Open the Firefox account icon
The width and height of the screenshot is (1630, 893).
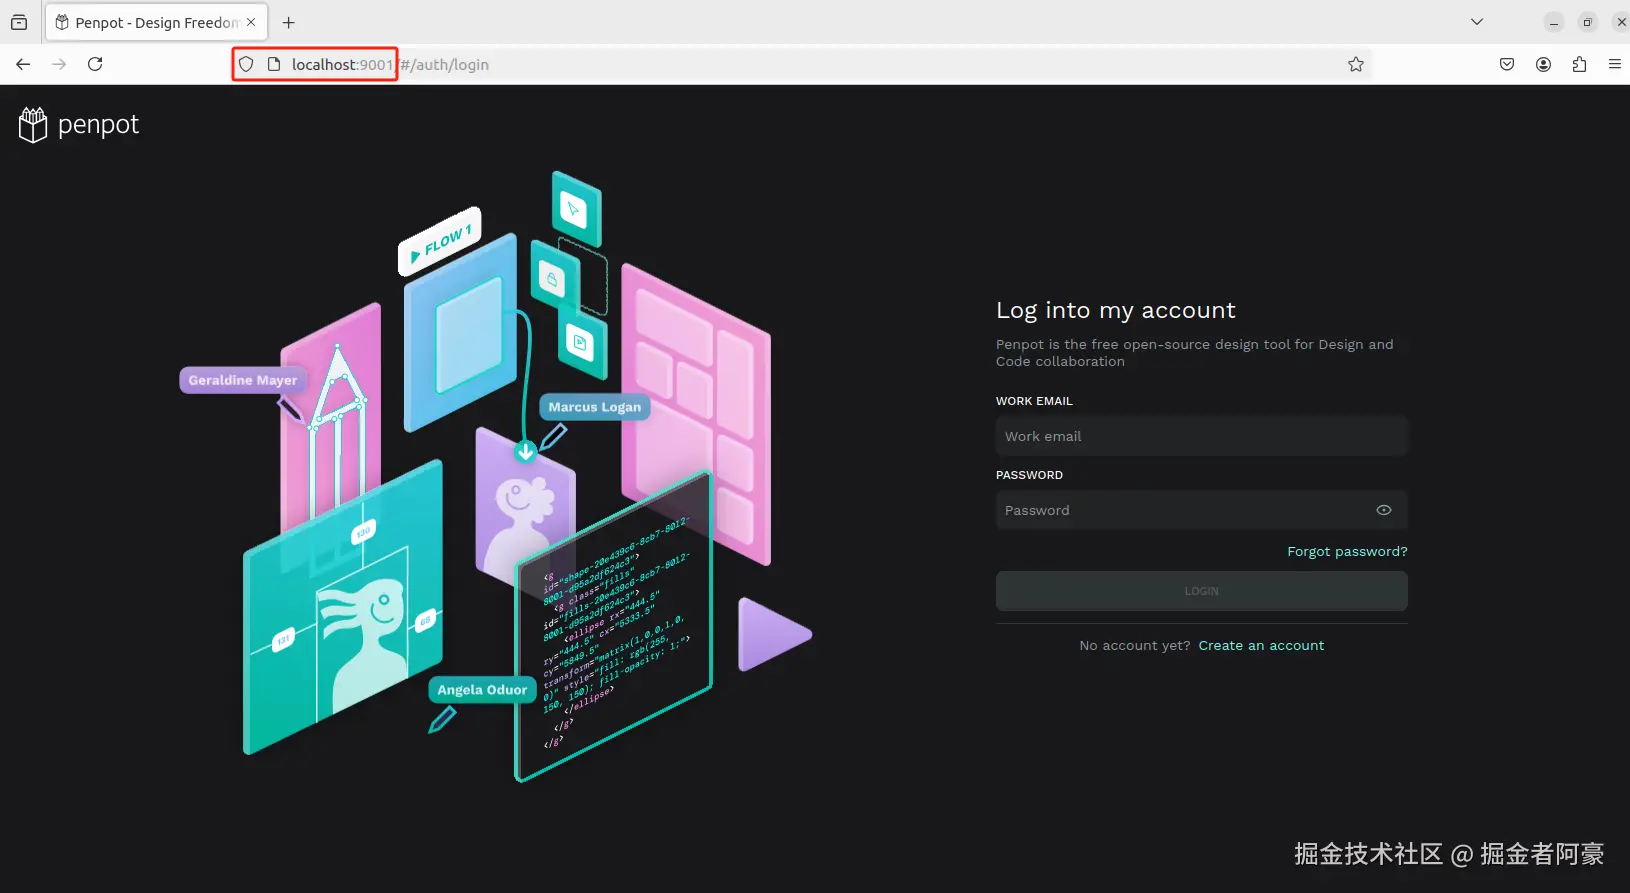pyautogui.click(x=1544, y=64)
